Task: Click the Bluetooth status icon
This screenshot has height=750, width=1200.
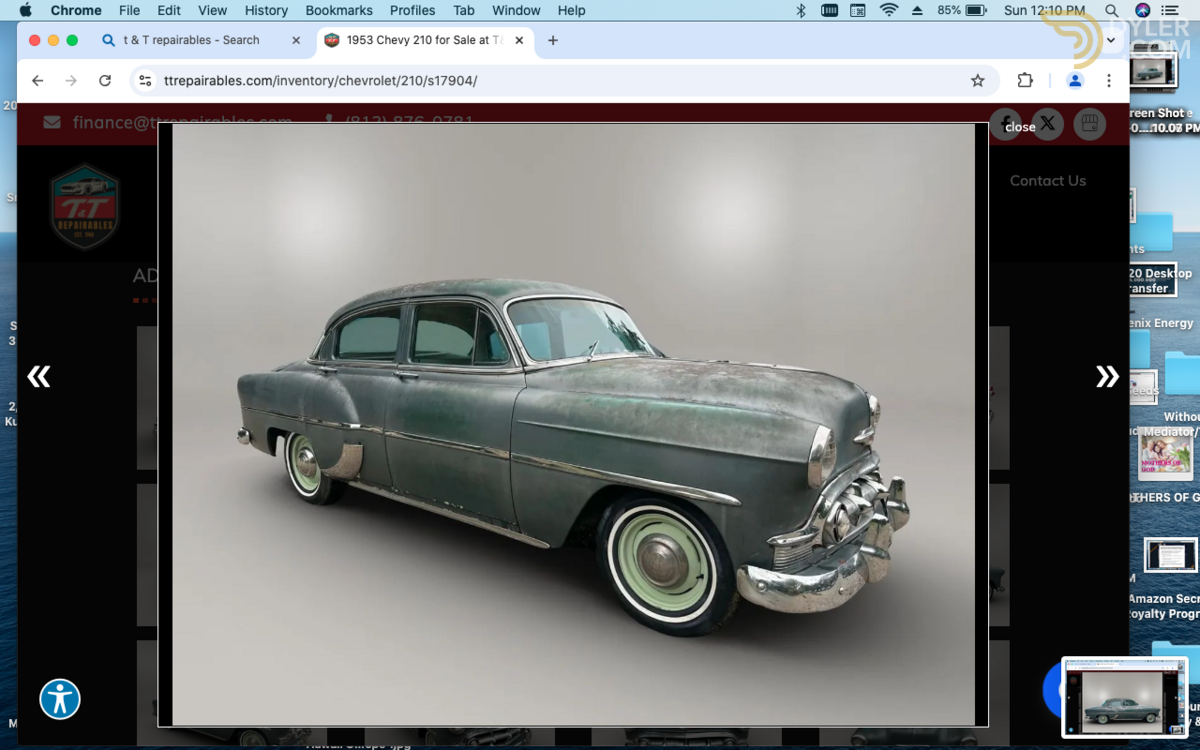Action: click(800, 10)
